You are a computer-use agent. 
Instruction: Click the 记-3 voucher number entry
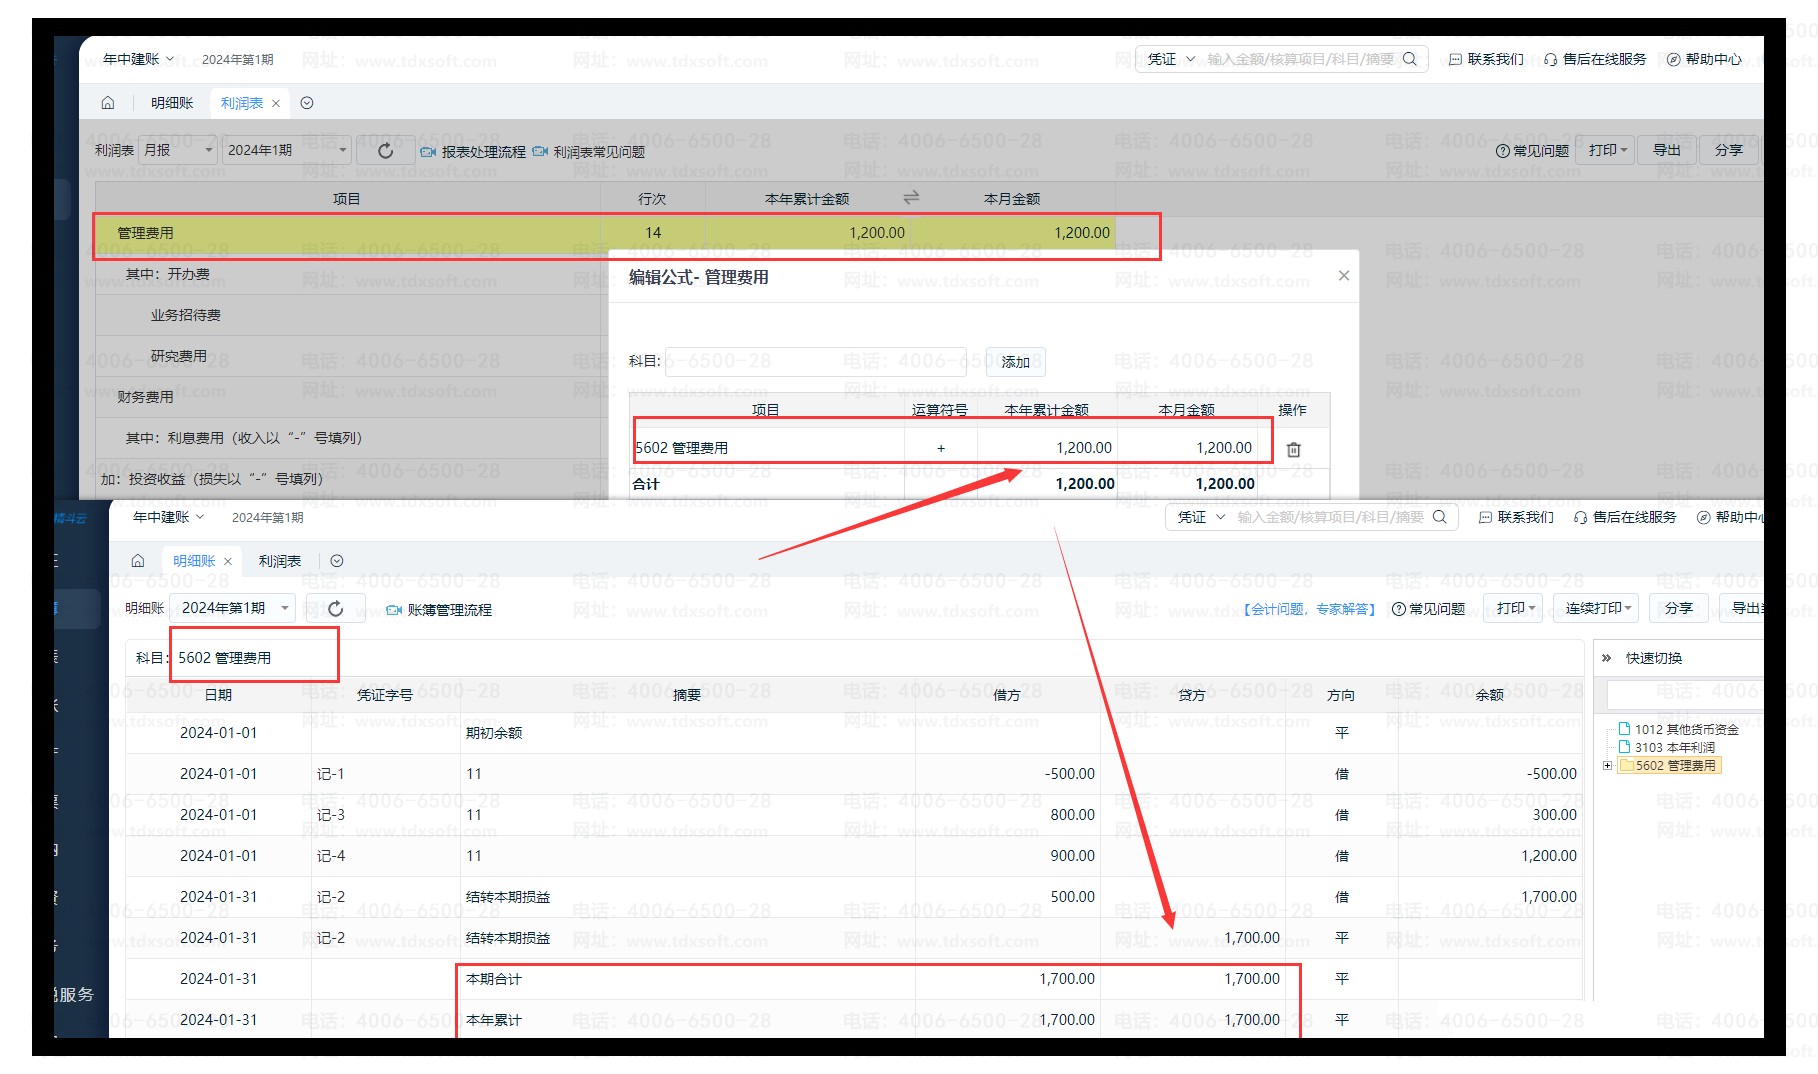(x=330, y=815)
